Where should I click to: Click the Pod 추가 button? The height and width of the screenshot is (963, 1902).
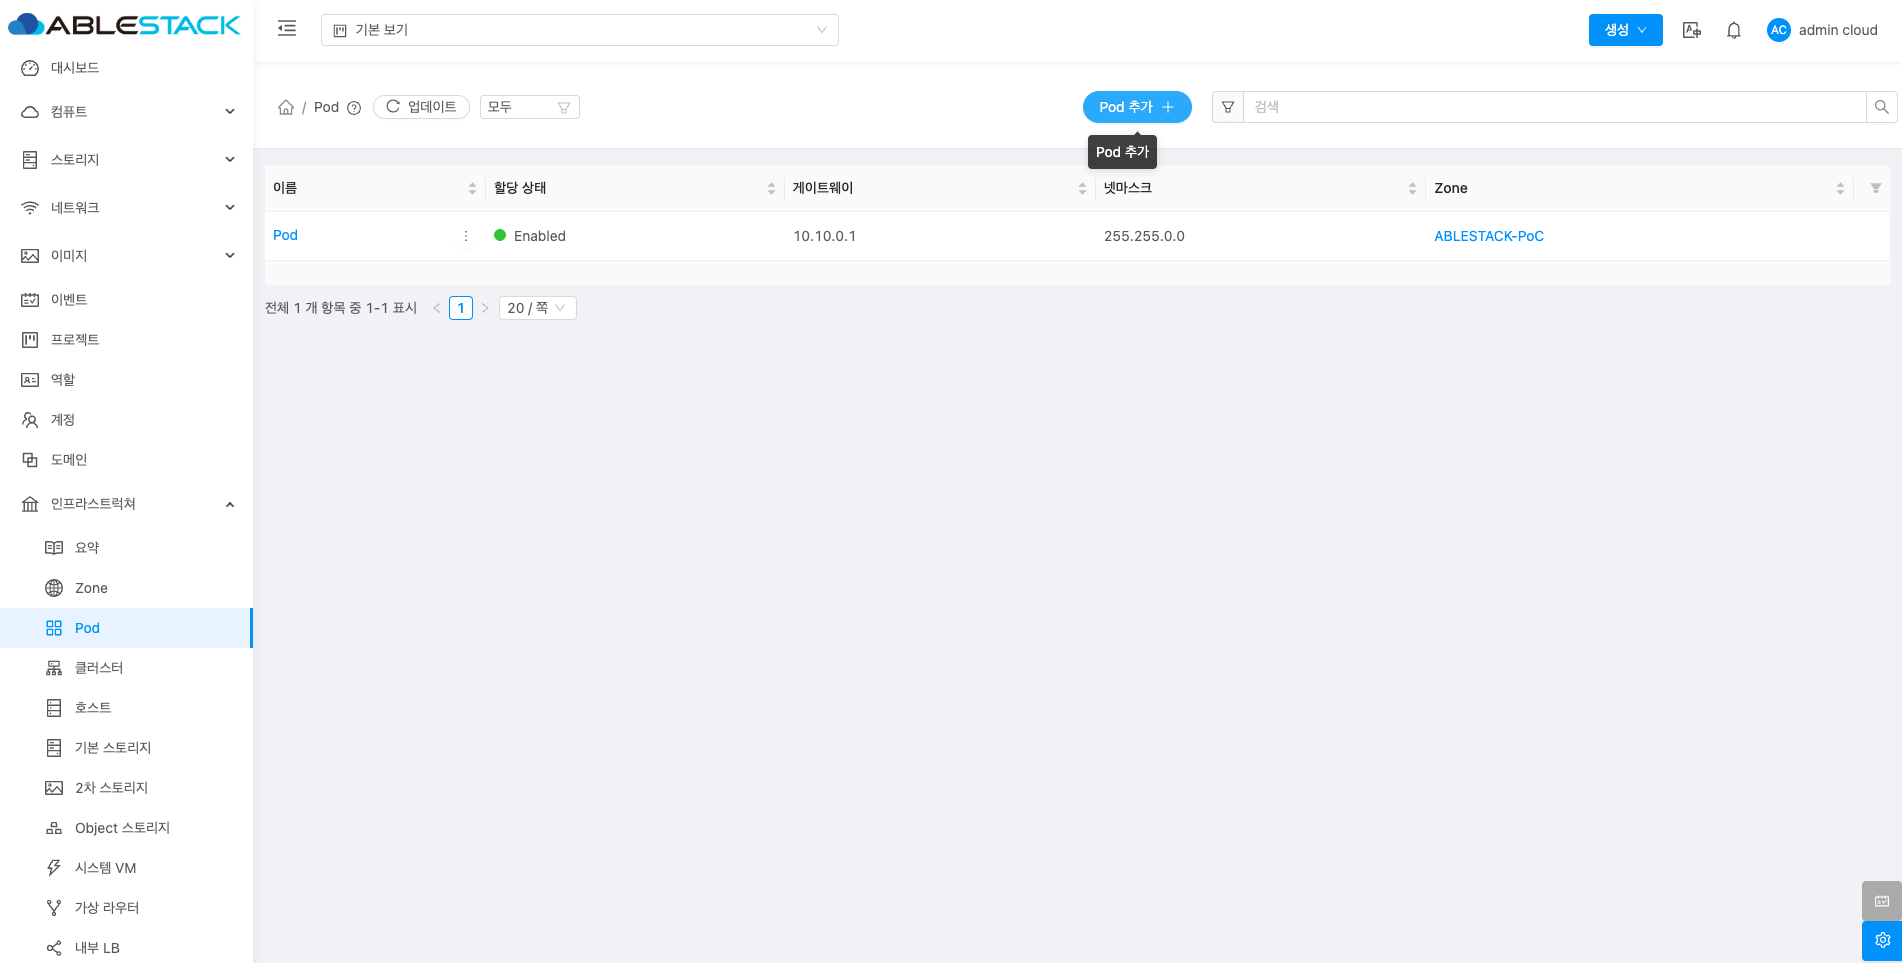pyautogui.click(x=1137, y=107)
